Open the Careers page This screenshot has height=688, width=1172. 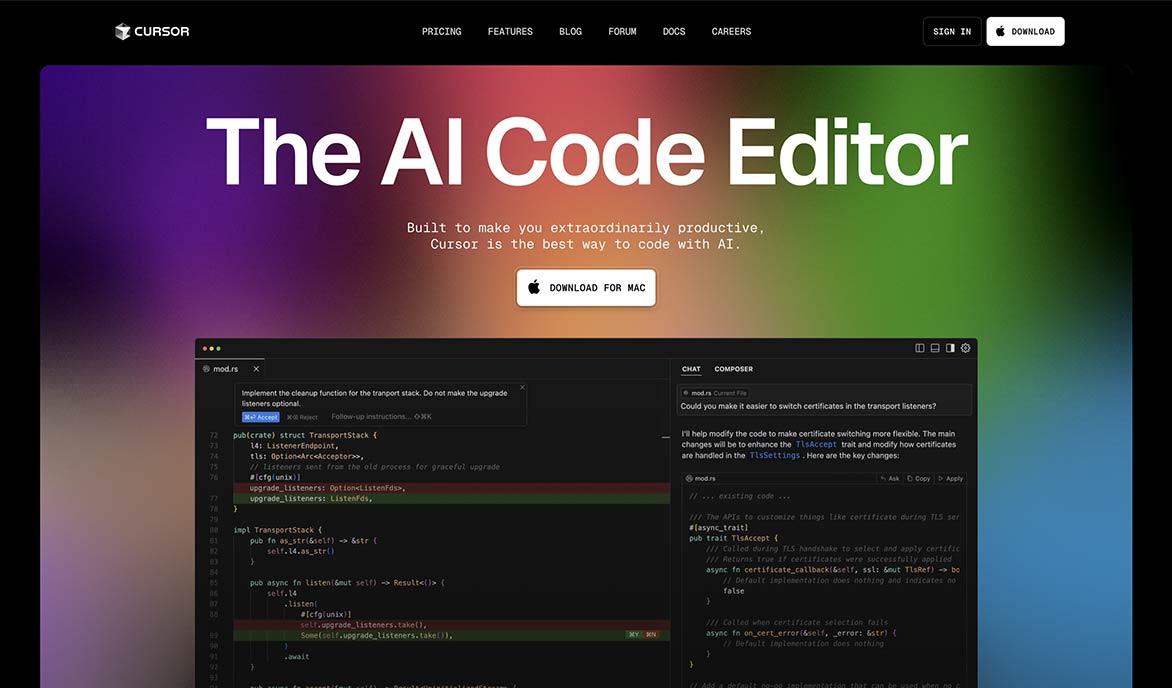point(731,31)
